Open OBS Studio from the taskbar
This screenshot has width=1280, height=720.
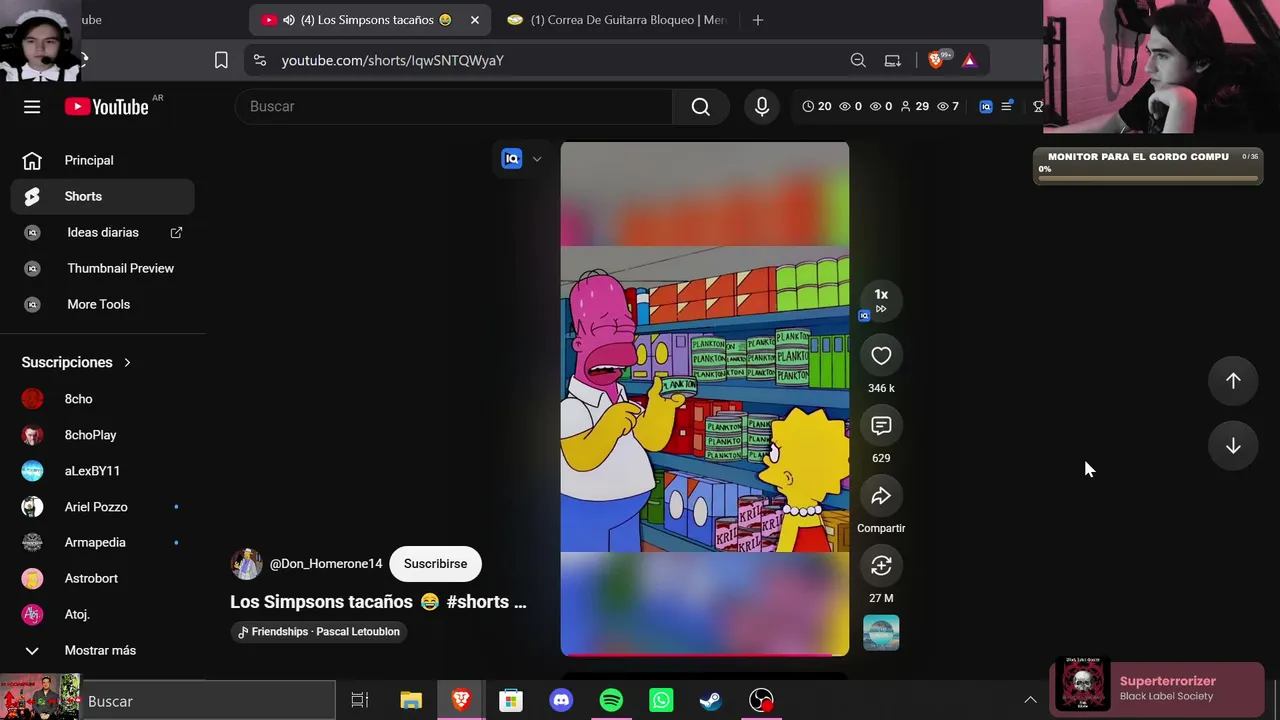tap(761, 701)
